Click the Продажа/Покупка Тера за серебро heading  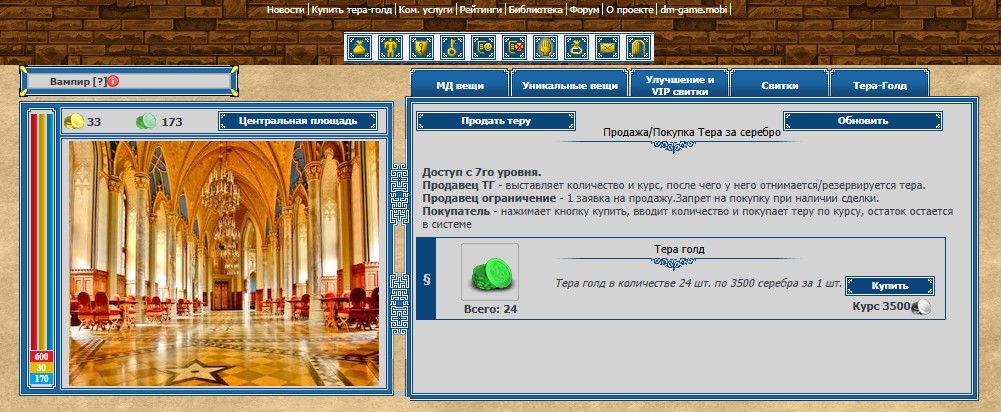[692, 133]
